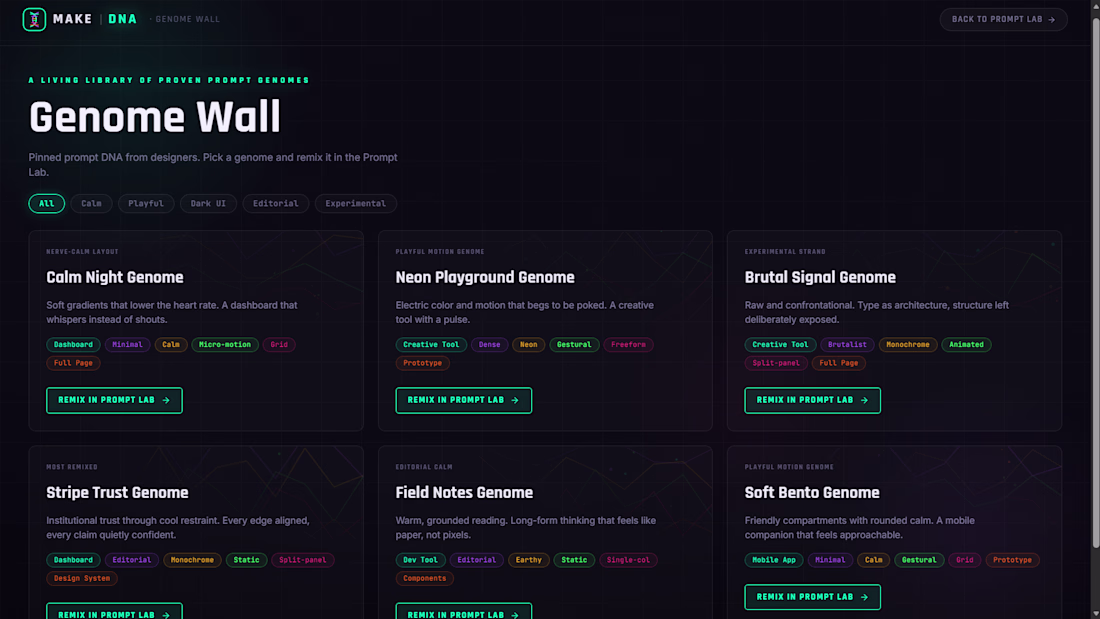Click Gestural tag on Soft Bento card
The height and width of the screenshot is (619, 1100).
click(919, 560)
